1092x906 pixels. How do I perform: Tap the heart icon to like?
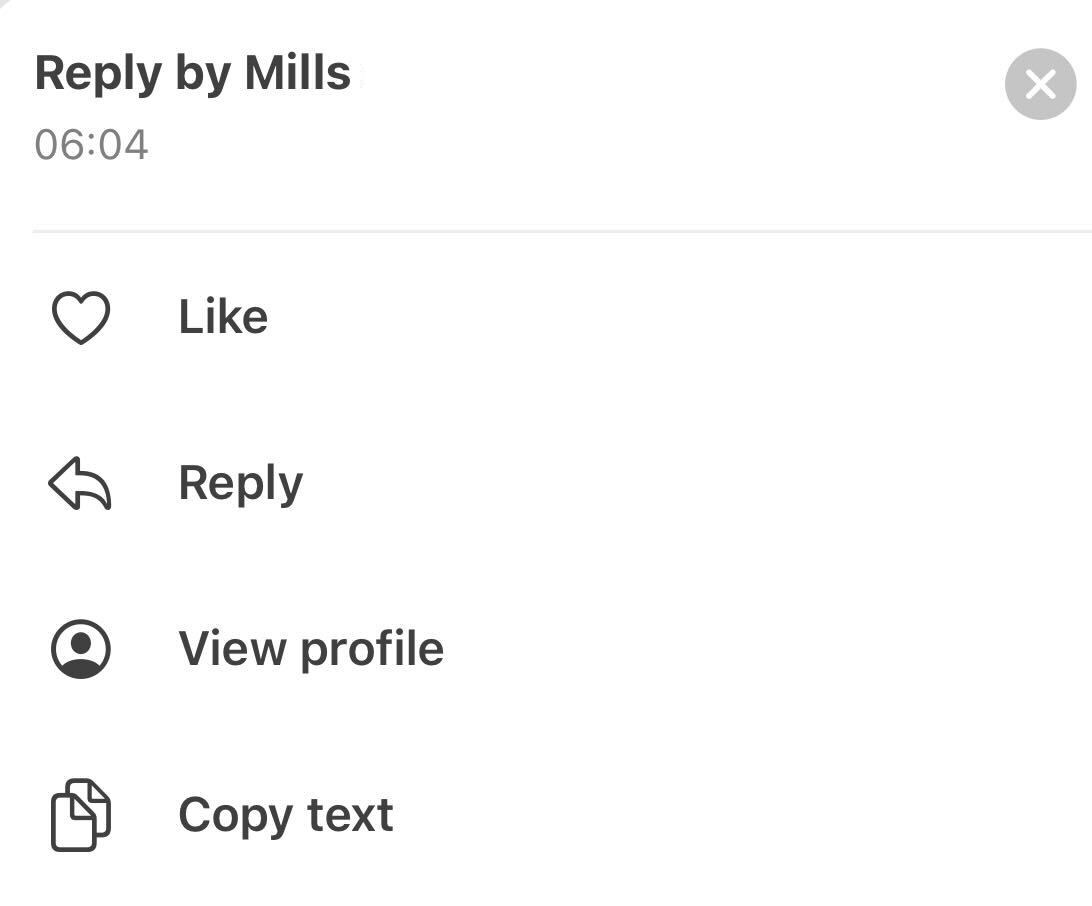[81, 317]
